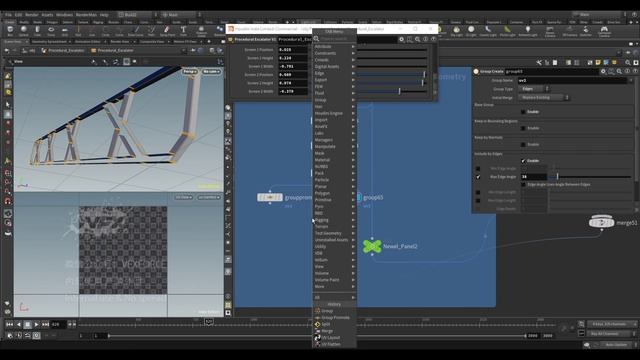The width and height of the screenshot is (640, 360).
Task: Choose UV Flatten from history list
Action: (x=334, y=344)
